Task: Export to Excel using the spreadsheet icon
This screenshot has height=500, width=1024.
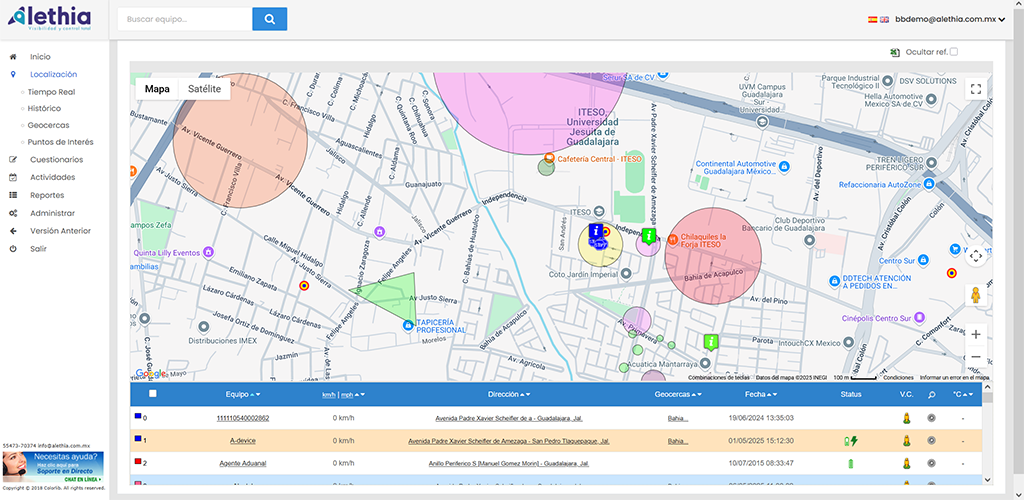Action: pos(894,52)
